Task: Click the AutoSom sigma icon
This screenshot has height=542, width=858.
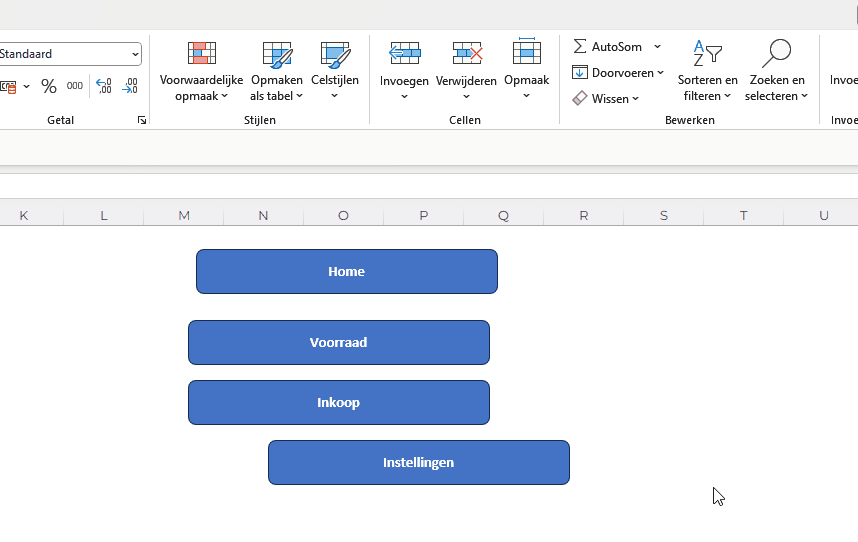Action: [x=580, y=47]
